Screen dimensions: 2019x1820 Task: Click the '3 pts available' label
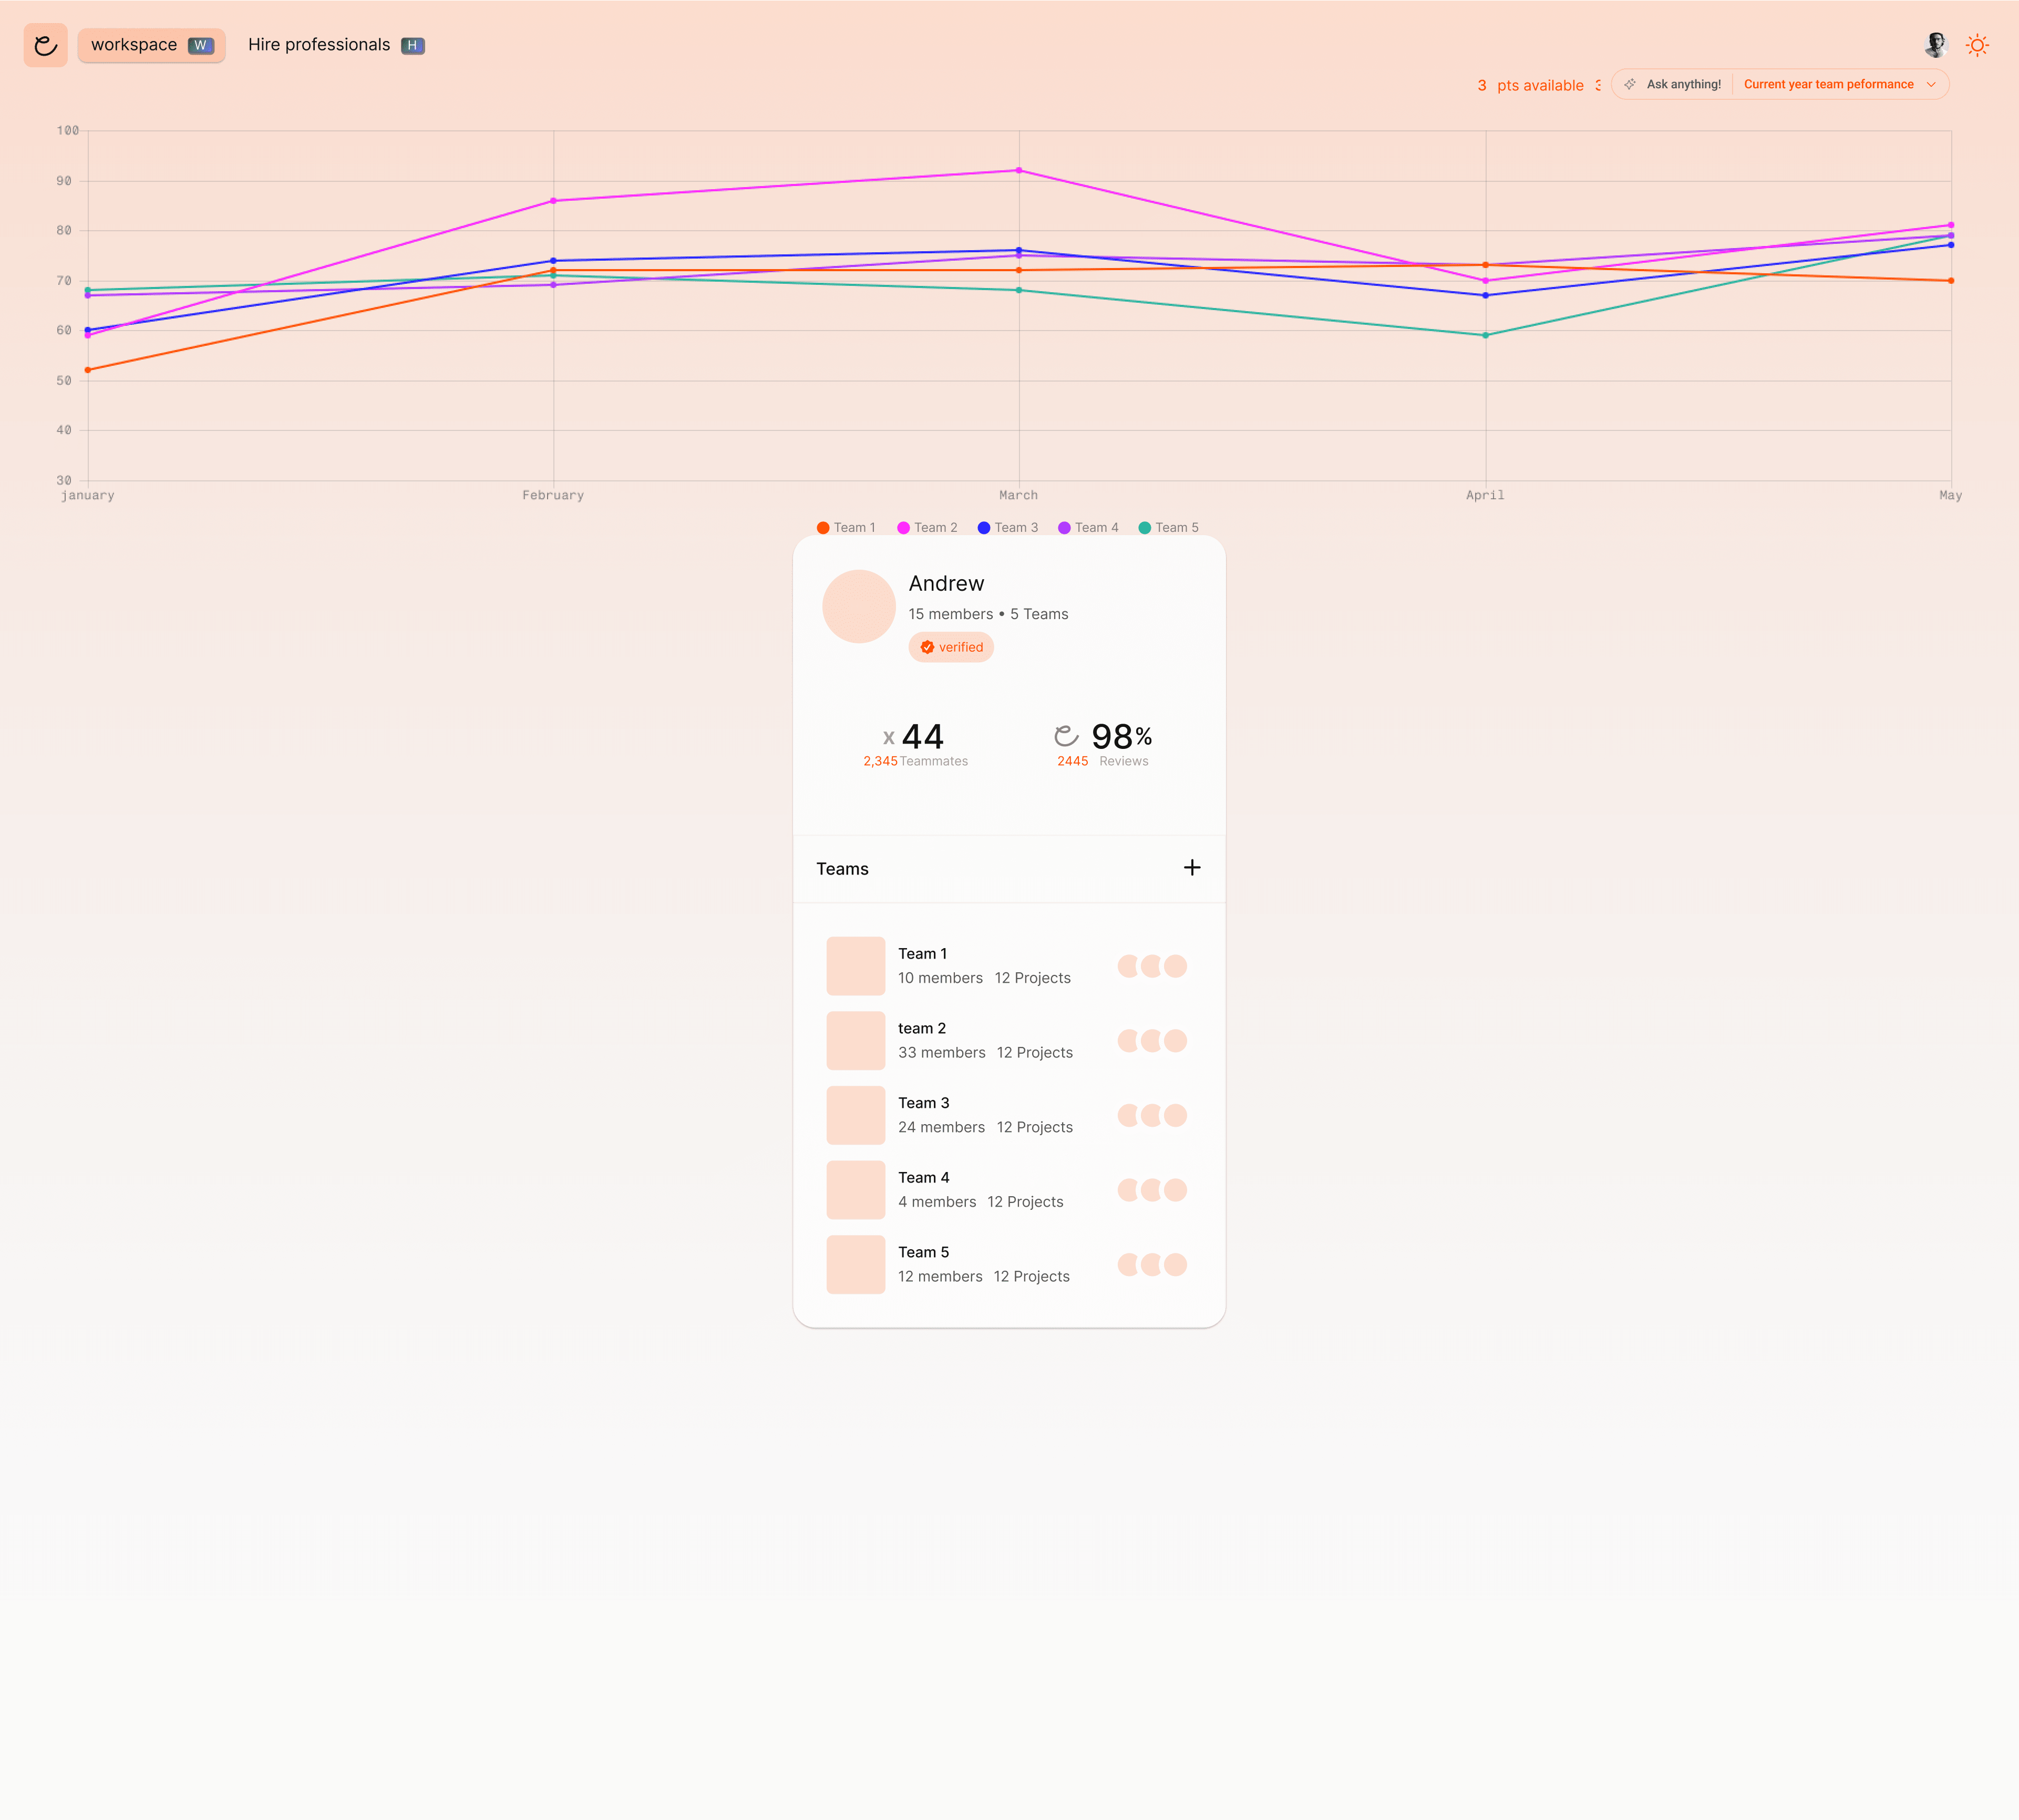coord(1530,85)
